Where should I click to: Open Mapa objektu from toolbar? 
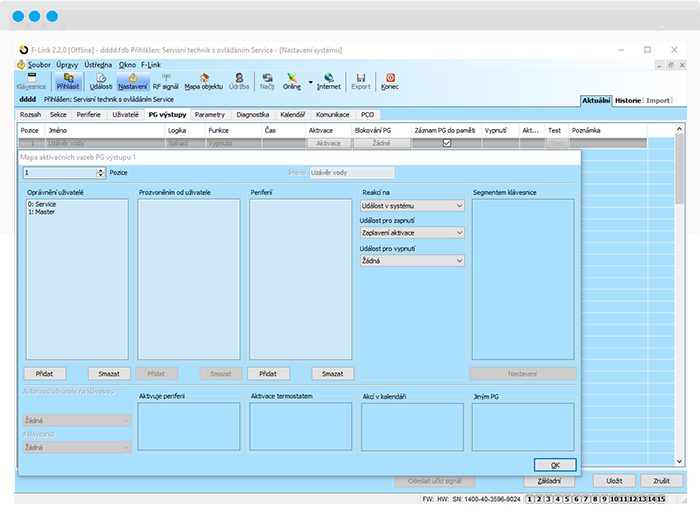click(x=204, y=80)
